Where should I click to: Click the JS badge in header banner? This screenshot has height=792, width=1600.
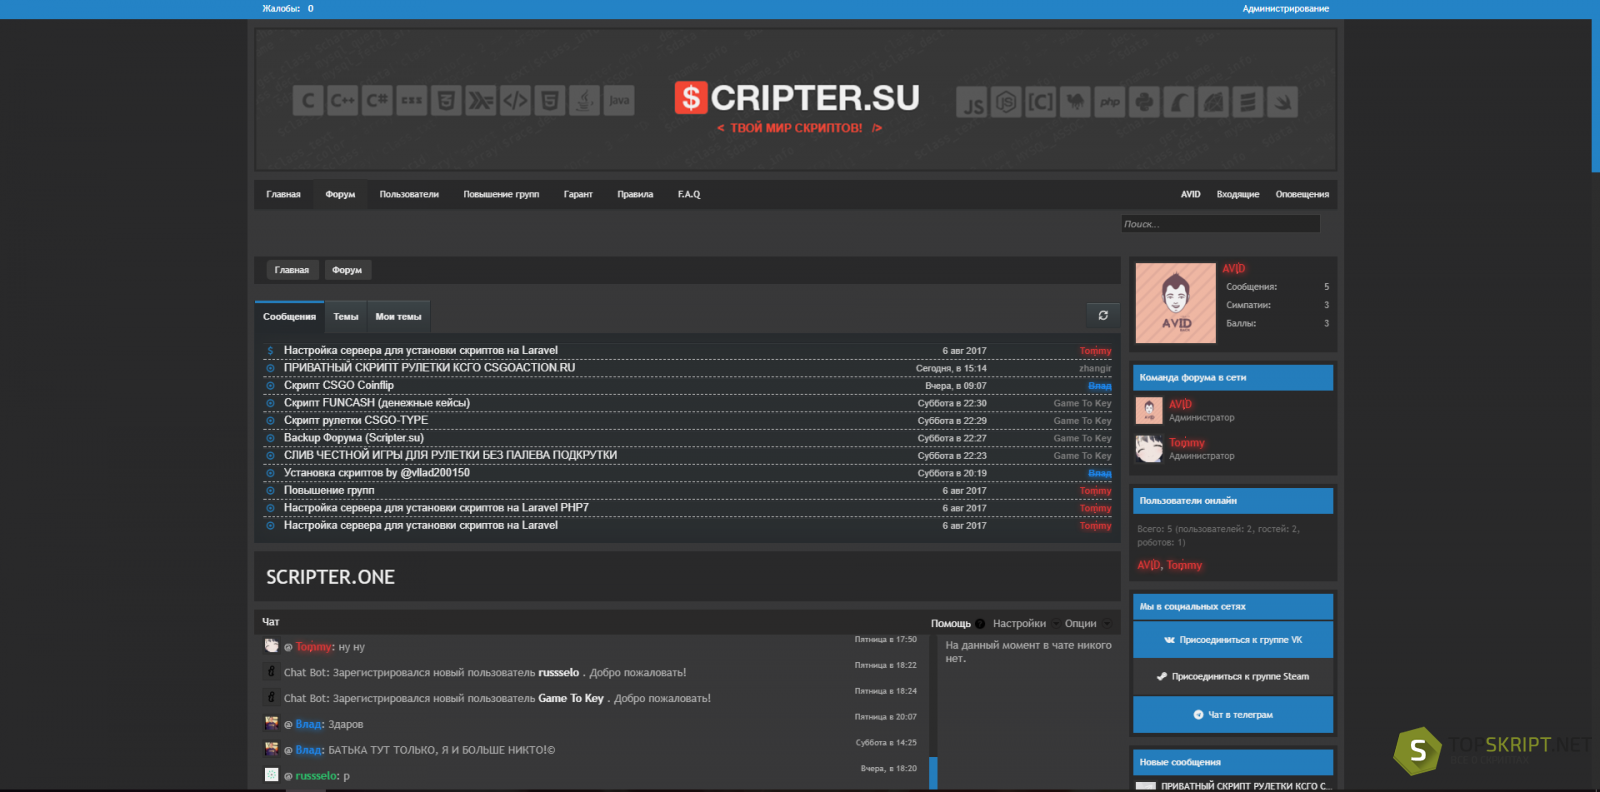pyautogui.click(x=972, y=103)
